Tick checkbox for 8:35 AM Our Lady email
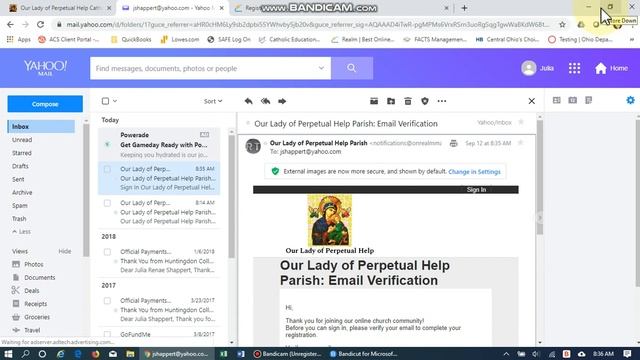Image resolution: width=640 pixels, height=360 pixels. click(107, 169)
